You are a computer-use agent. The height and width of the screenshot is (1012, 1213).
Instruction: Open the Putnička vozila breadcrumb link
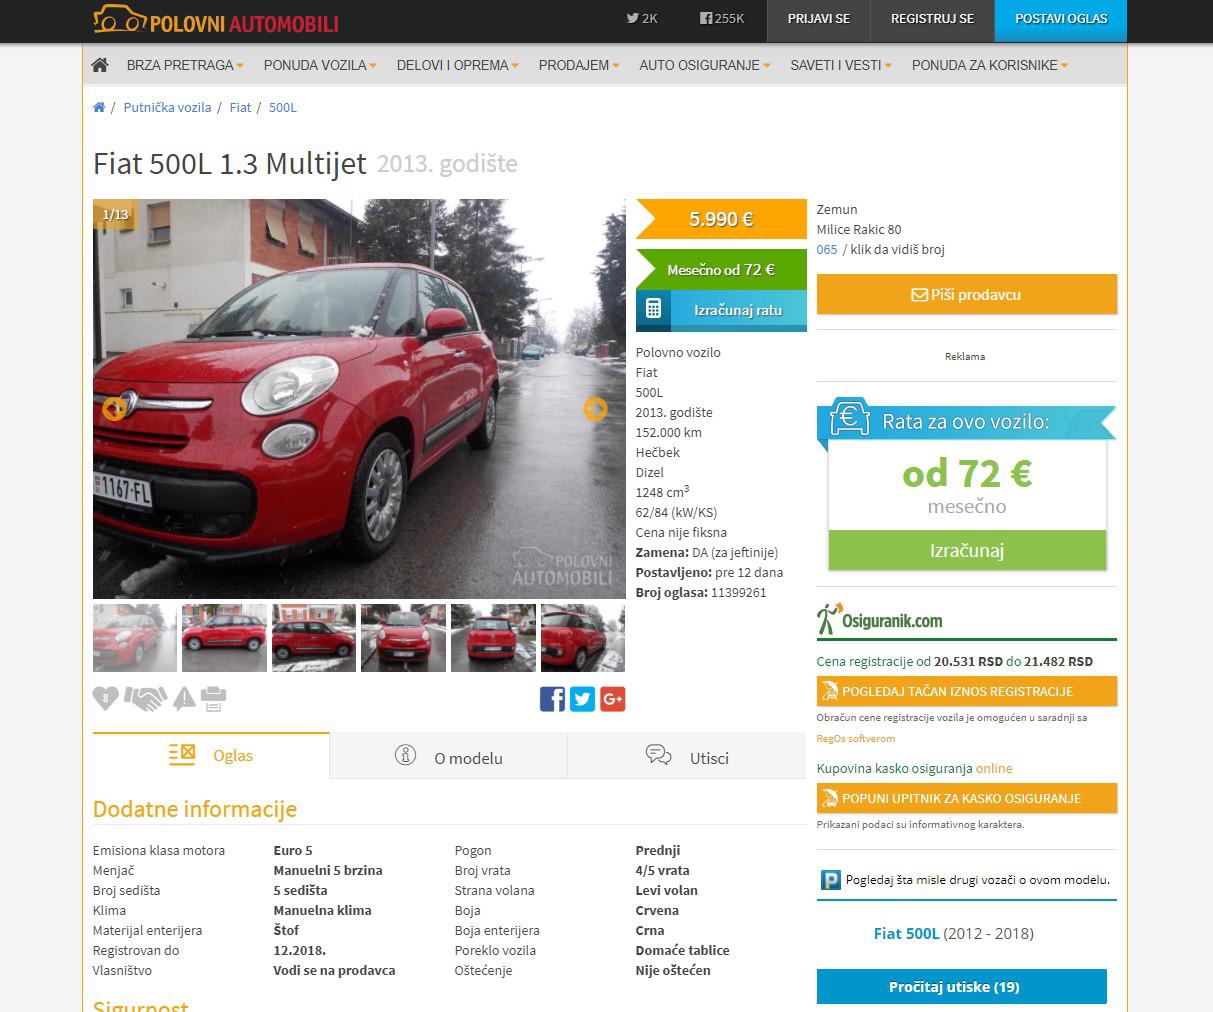[x=167, y=107]
